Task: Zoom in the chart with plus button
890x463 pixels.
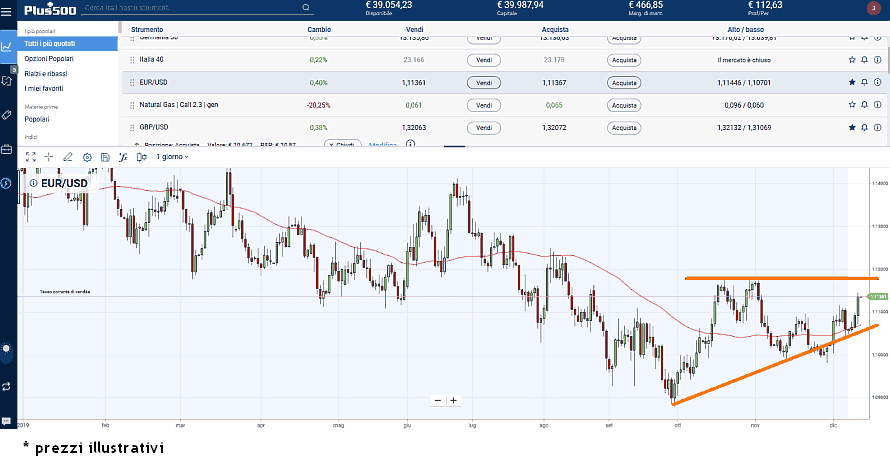Action: click(x=453, y=400)
